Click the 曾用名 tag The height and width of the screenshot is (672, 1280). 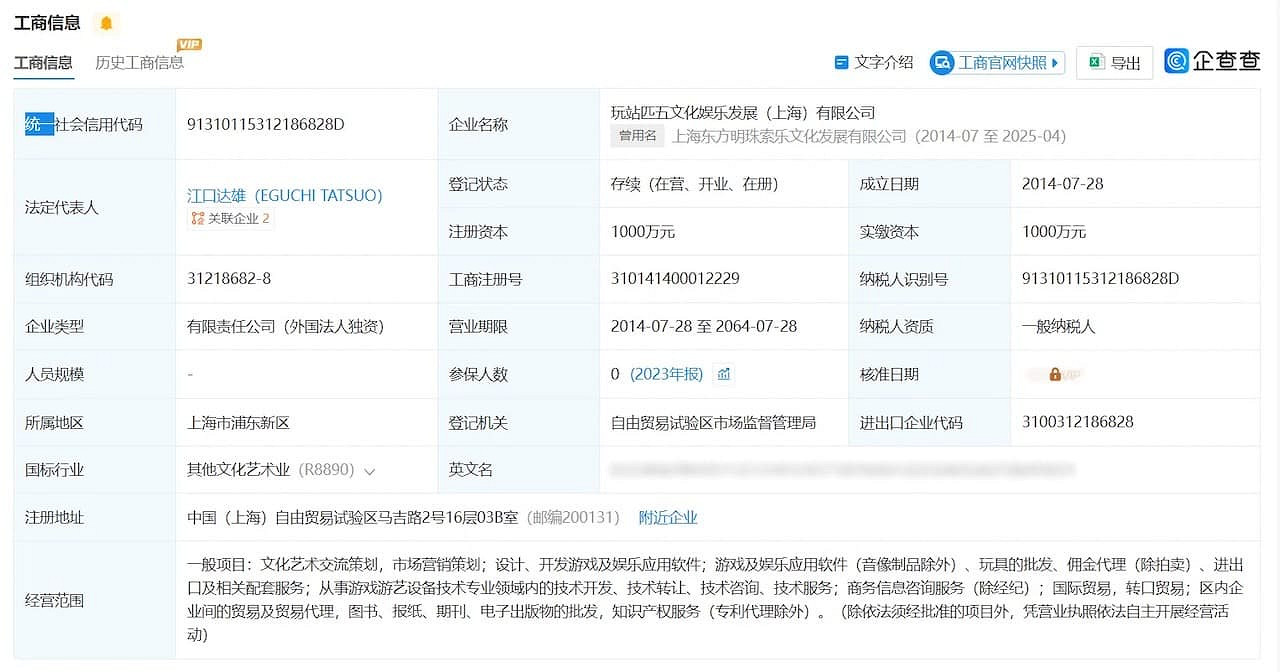click(637, 136)
